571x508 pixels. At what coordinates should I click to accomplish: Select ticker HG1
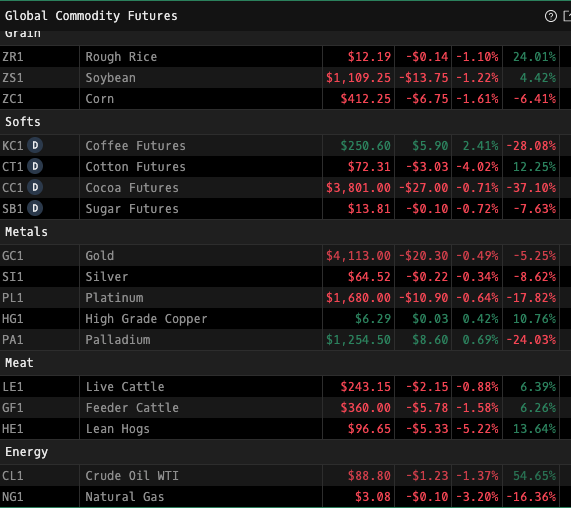[x=13, y=319]
